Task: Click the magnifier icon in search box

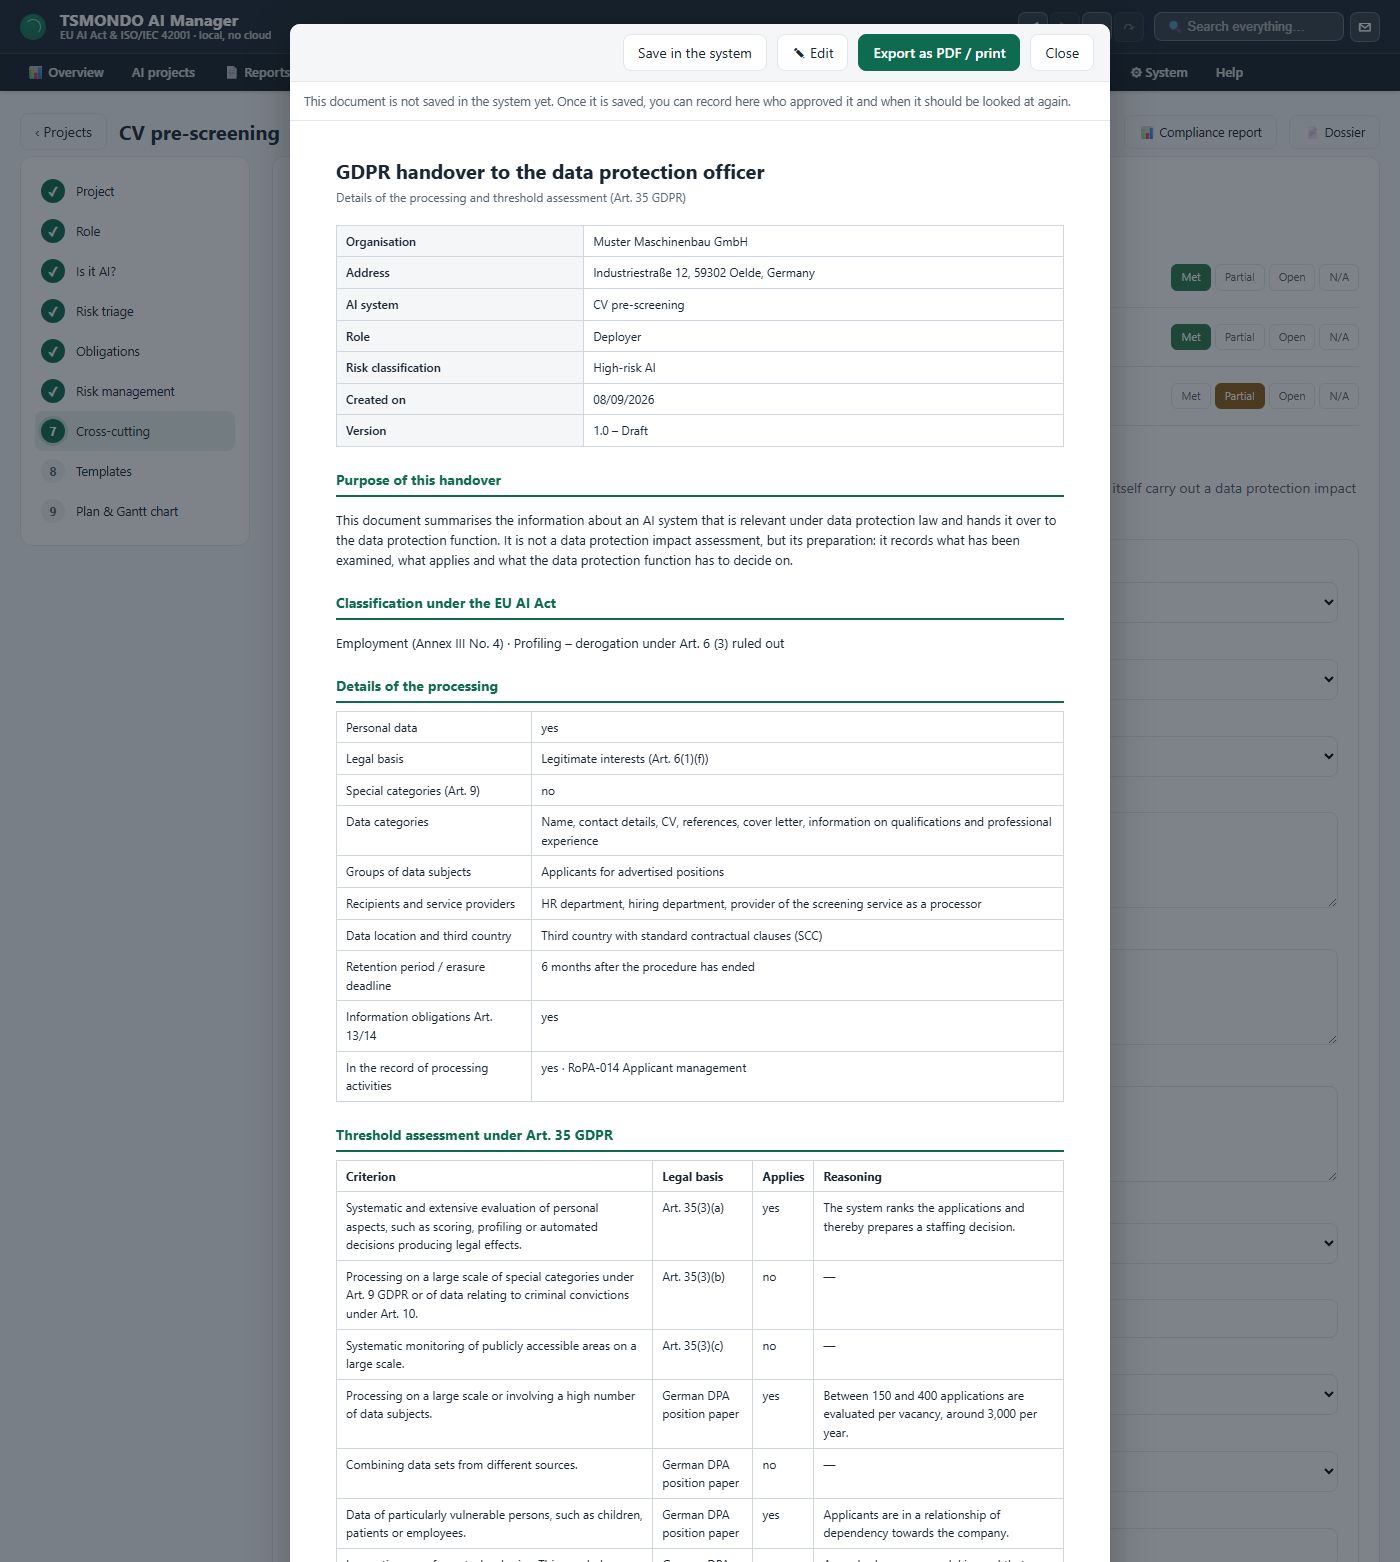Action: [1174, 27]
